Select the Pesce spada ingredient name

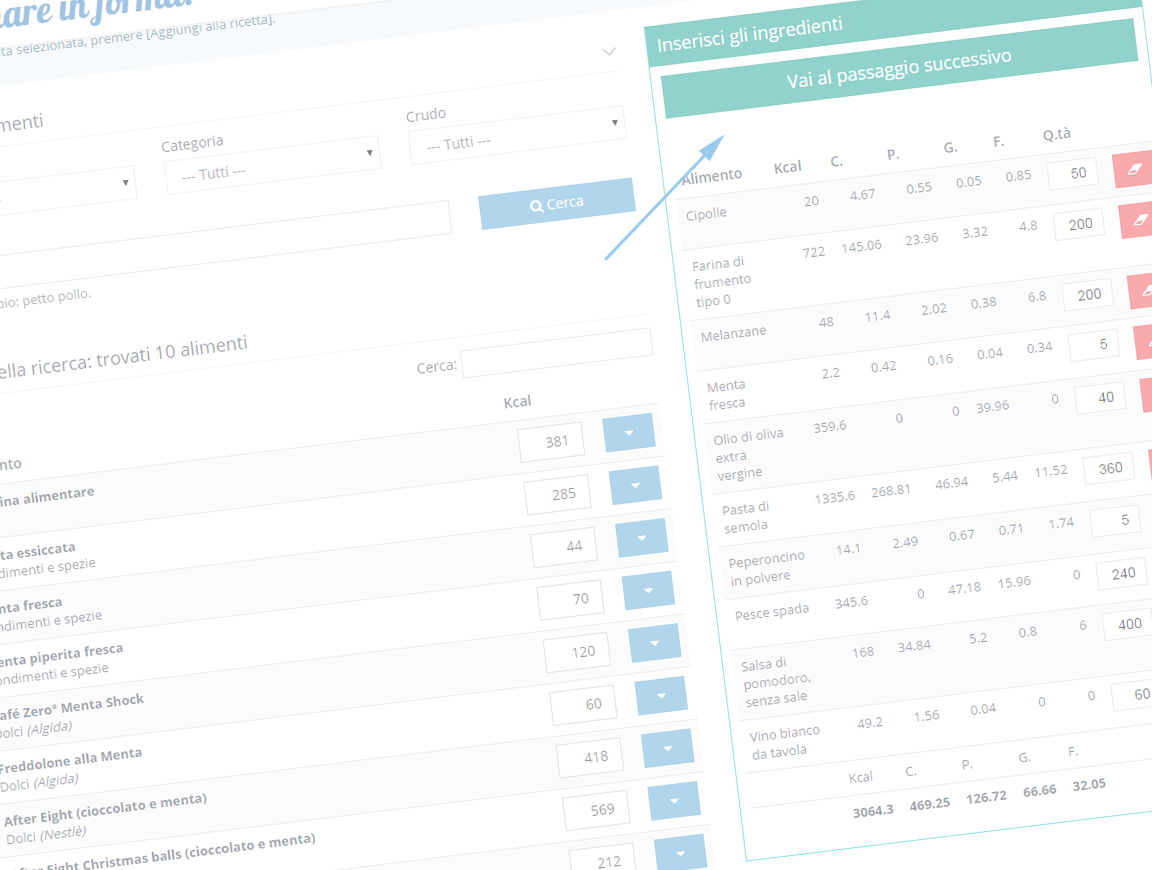click(771, 612)
